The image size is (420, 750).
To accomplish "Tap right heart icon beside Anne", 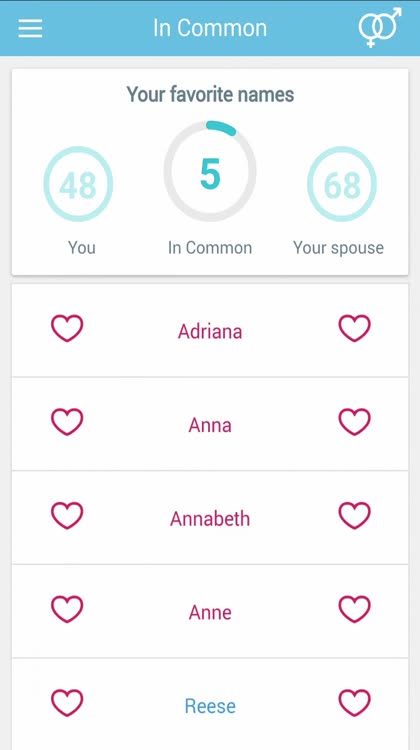I will click(354, 609).
